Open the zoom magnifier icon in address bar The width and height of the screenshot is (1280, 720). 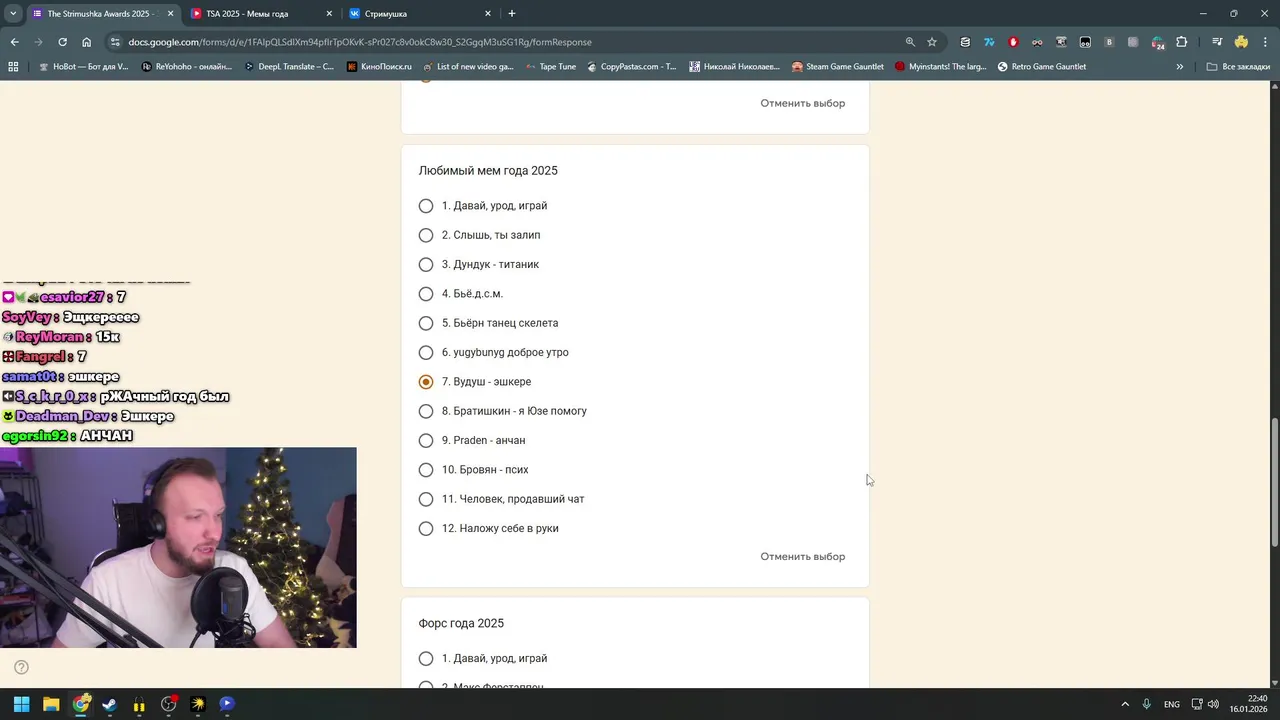910,42
